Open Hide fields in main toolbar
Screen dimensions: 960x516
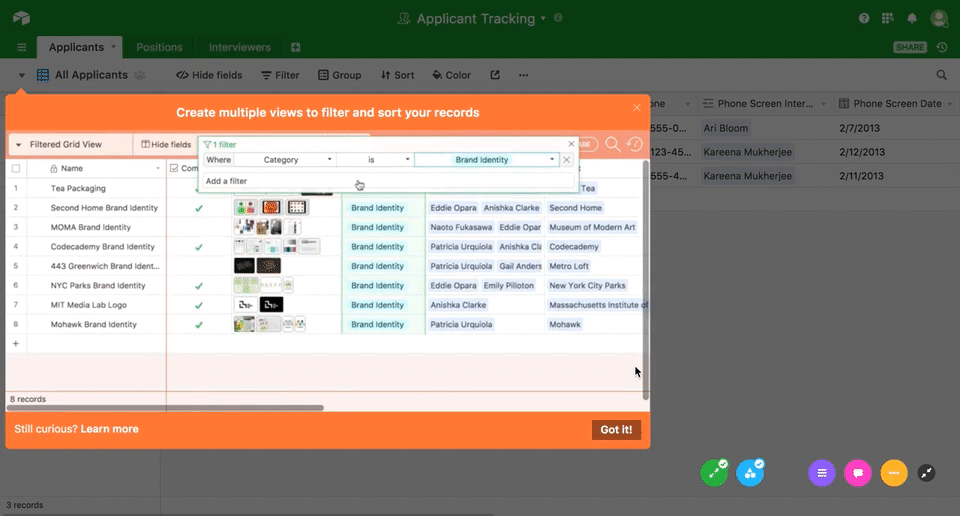point(209,75)
